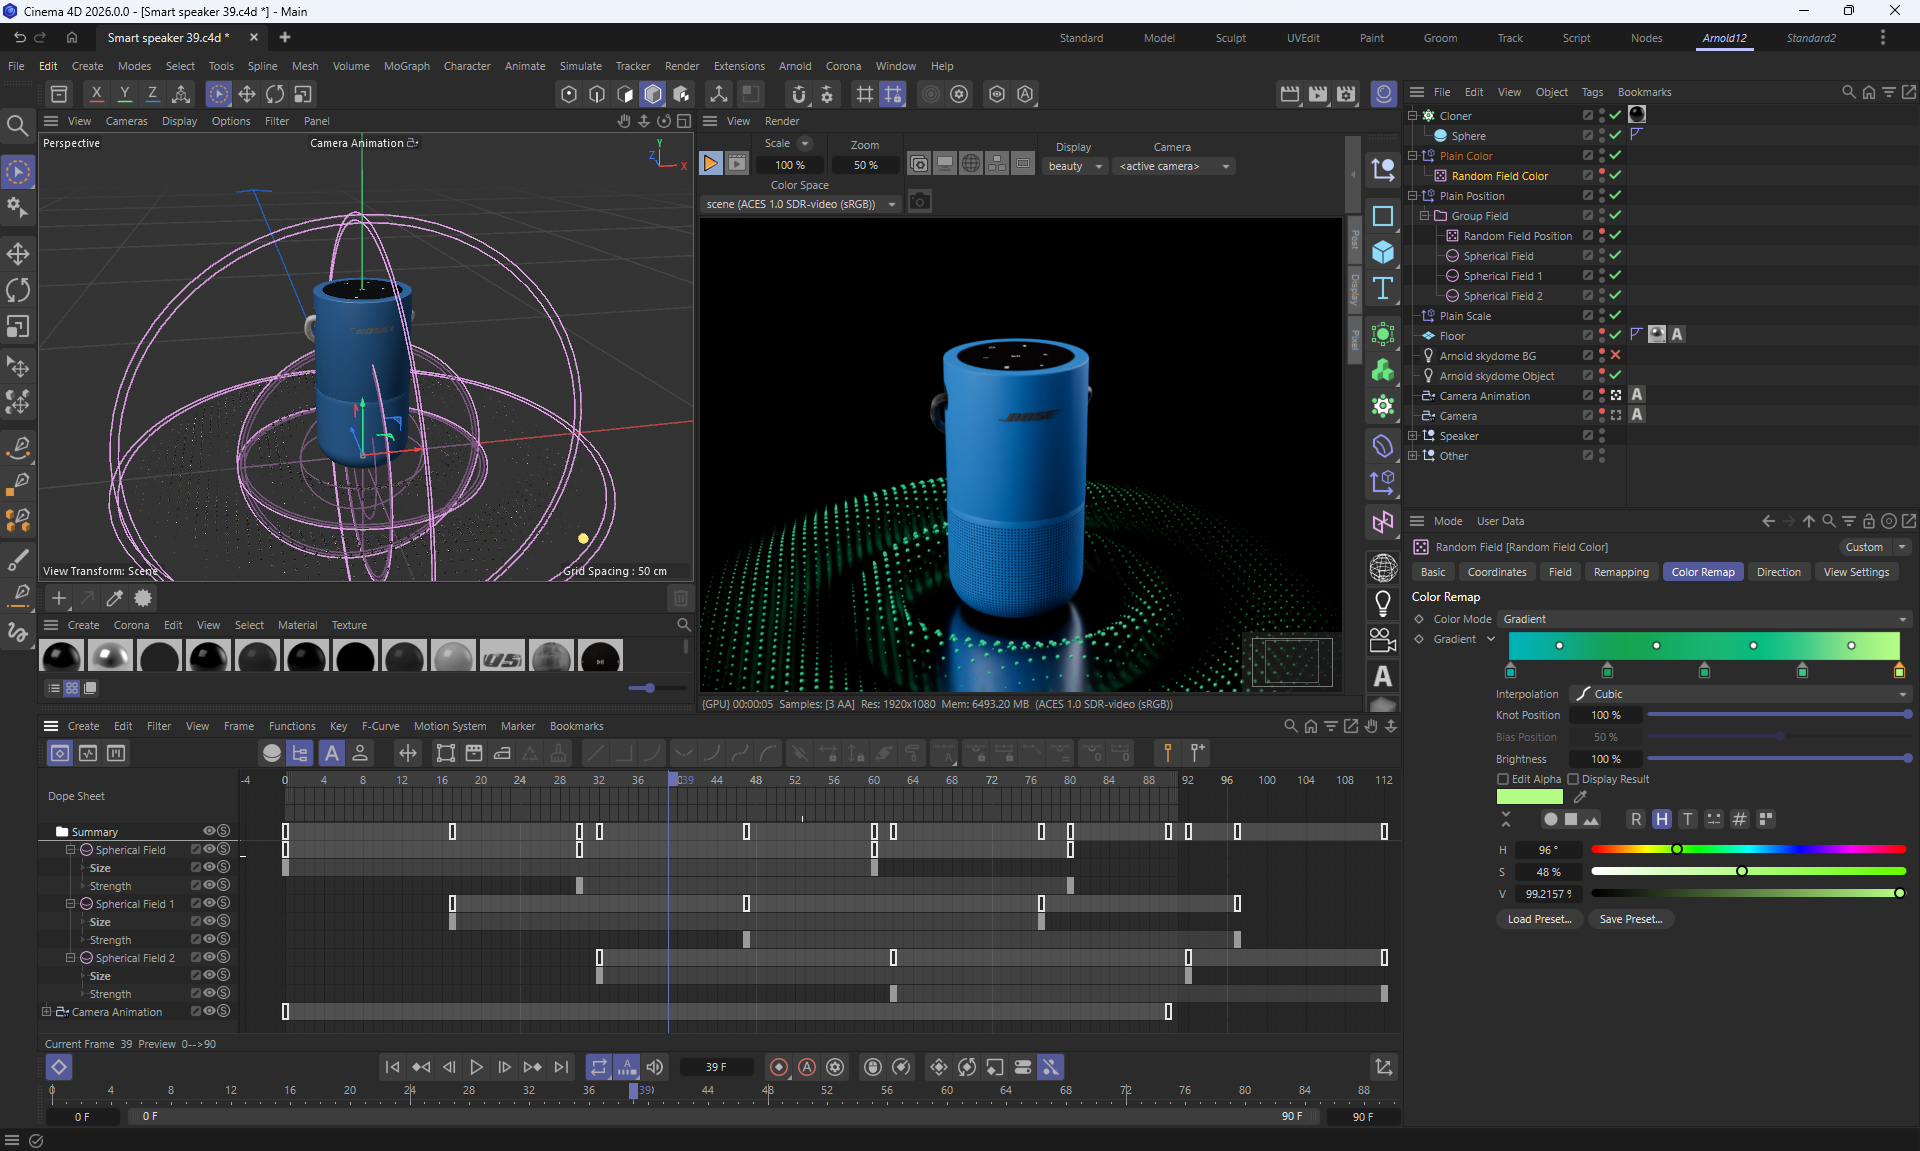The height and width of the screenshot is (1151, 1920).
Task: Enable the Edit Alpha checkbox
Action: click(x=1502, y=779)
